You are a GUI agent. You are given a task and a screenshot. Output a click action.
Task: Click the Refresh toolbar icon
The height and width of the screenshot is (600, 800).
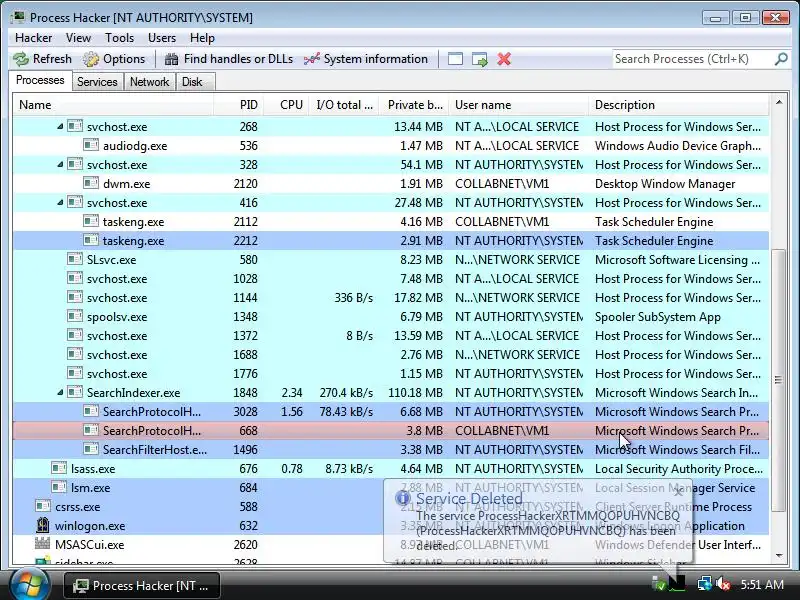(x=21, y=59)
